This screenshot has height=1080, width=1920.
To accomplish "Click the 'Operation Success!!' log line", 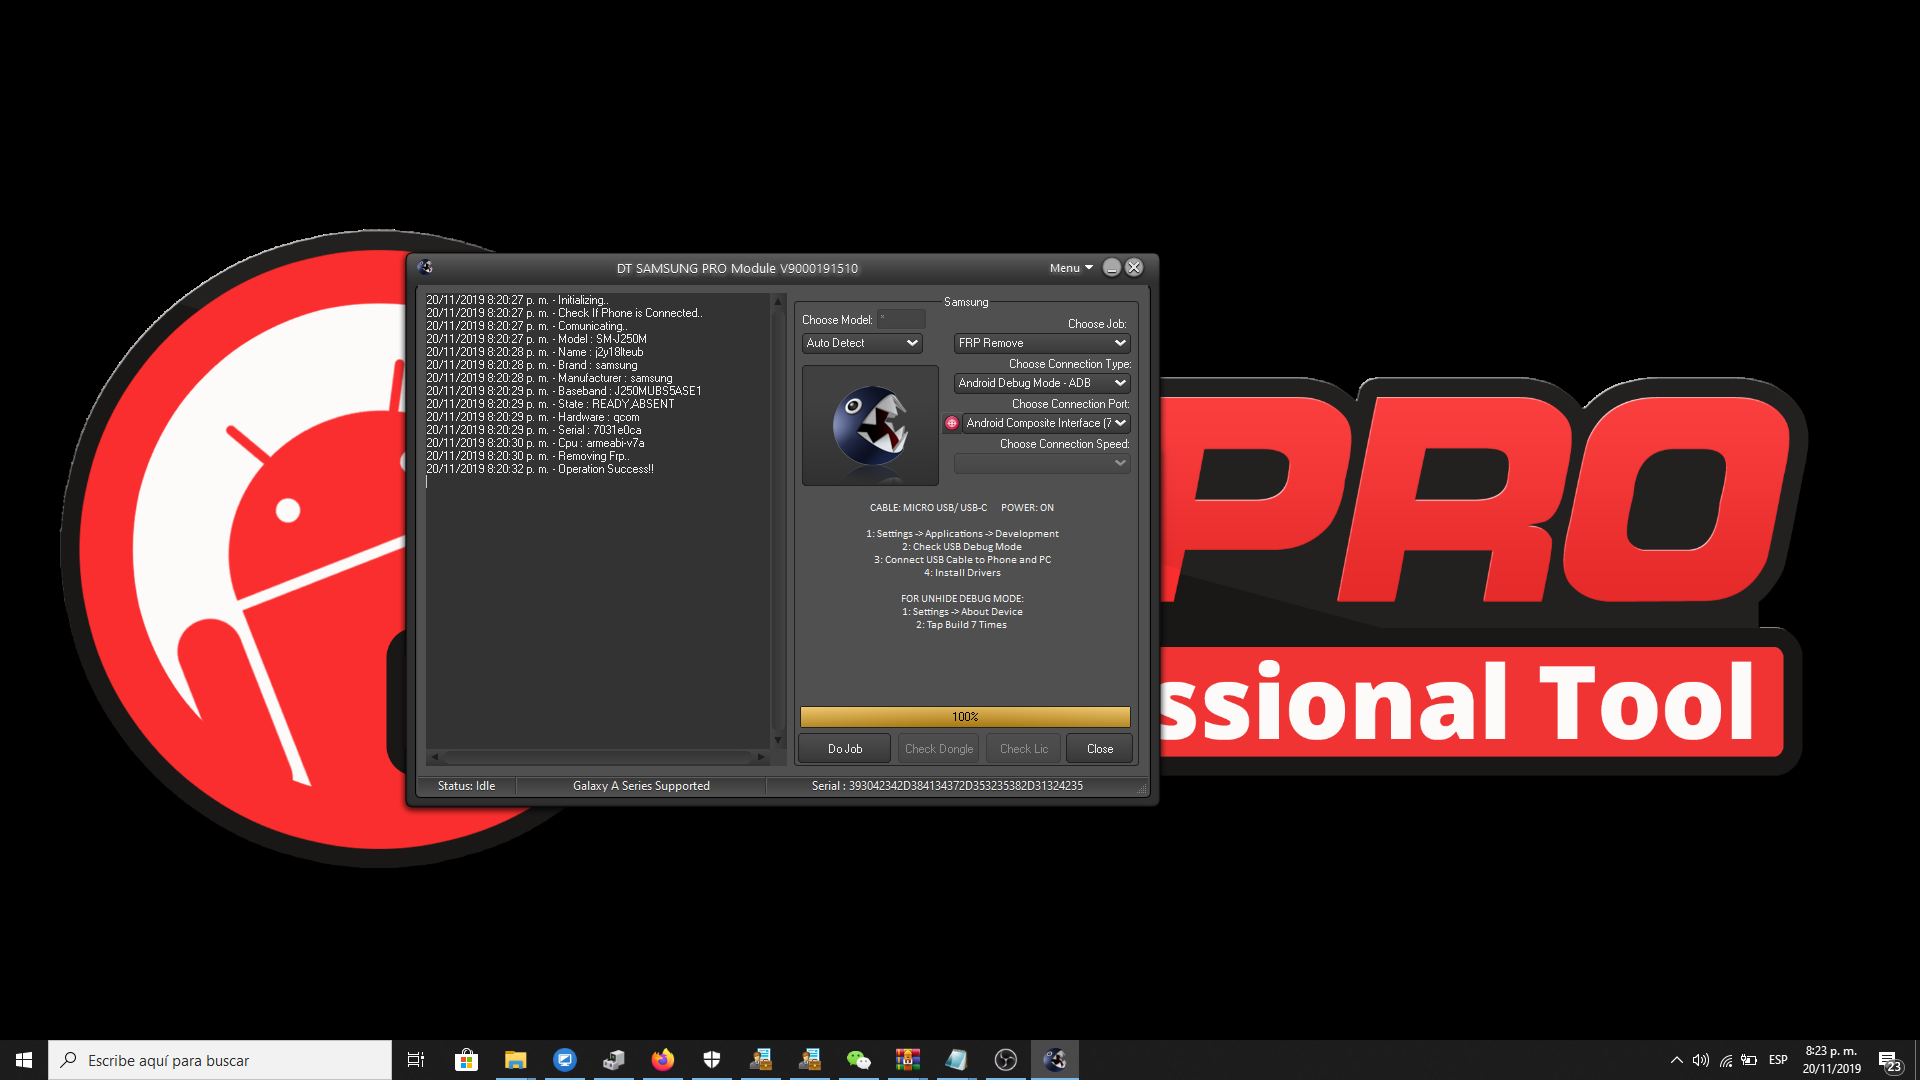I will click(x=540, y=469).
